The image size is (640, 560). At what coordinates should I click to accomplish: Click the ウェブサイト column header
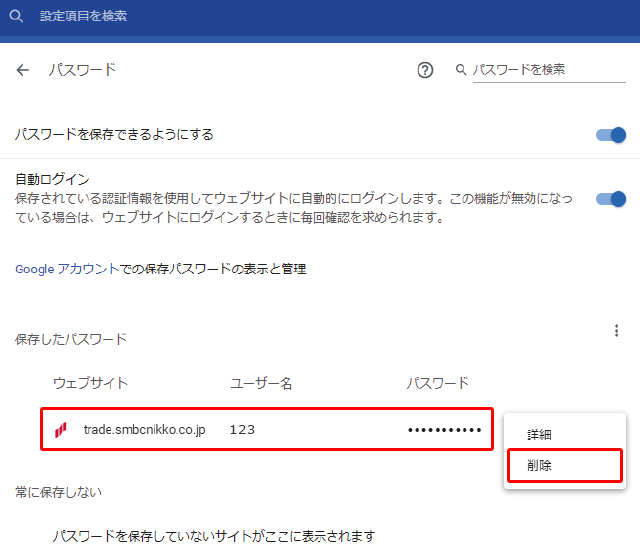[x=90, y=383]
